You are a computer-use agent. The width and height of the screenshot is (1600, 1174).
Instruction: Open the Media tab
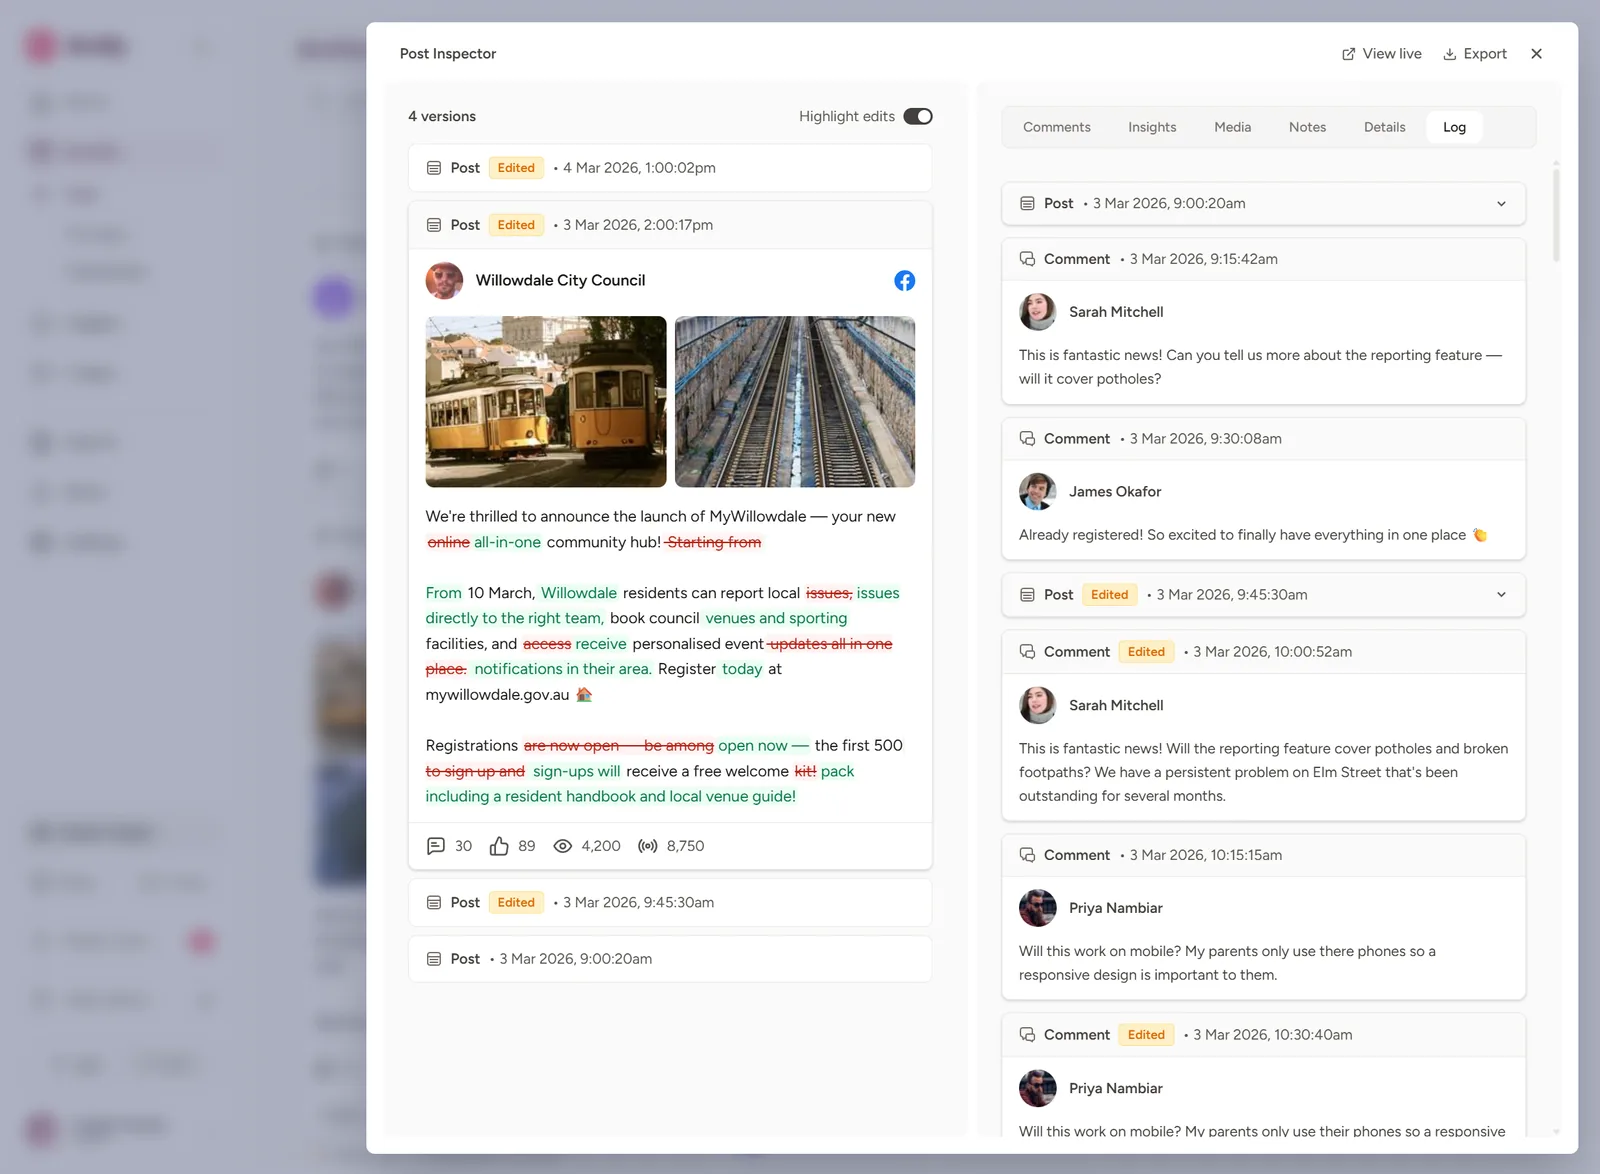(1233, 127)
